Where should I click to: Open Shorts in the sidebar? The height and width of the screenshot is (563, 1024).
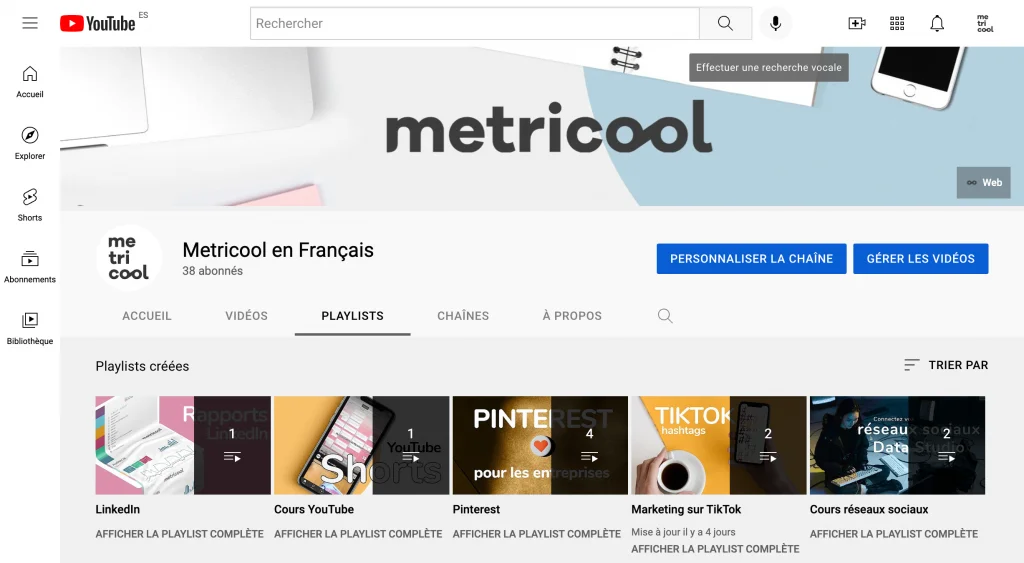pos(30,205)
